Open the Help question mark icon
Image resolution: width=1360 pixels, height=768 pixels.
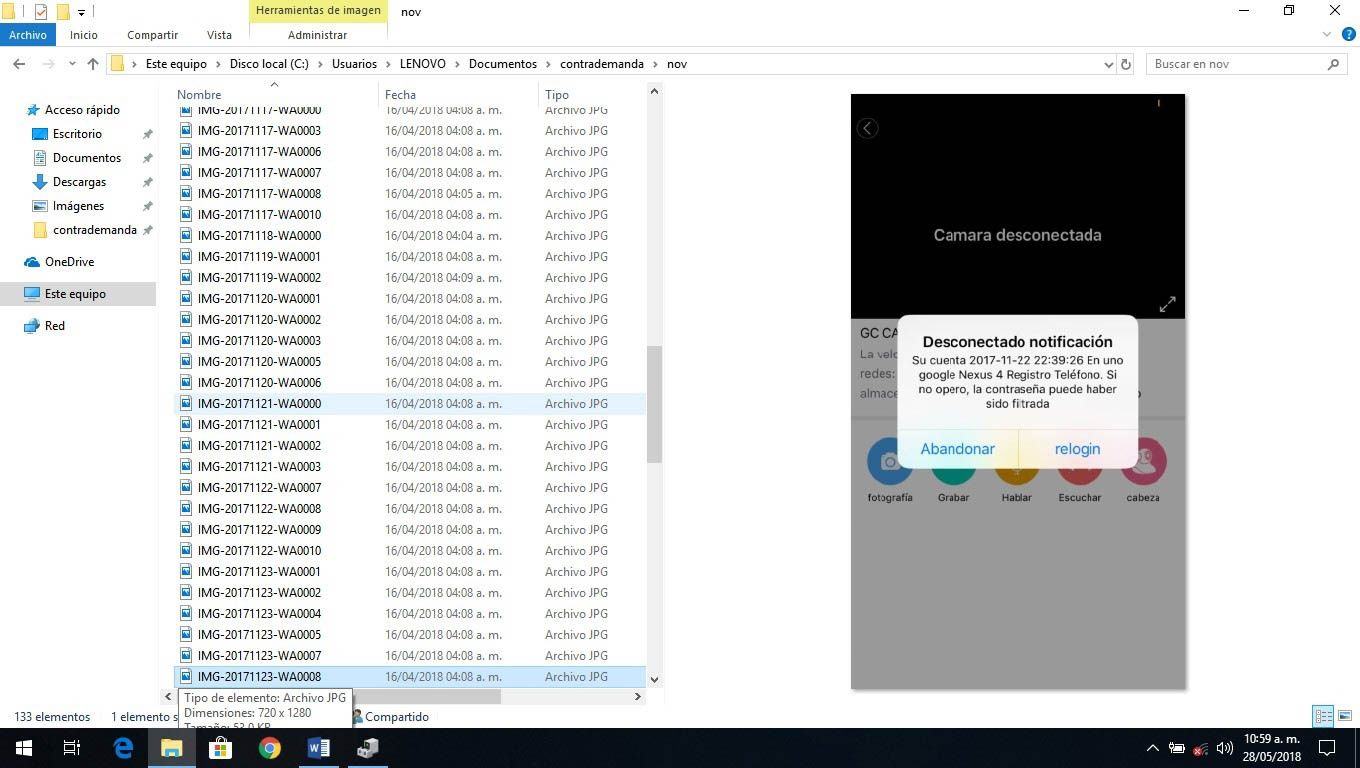coord(1346,35)
